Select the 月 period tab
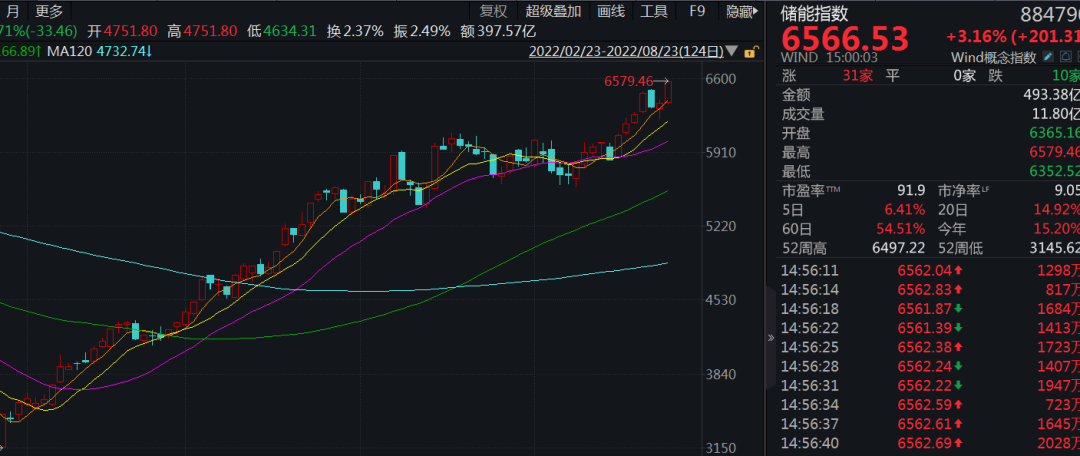Viewport: 1080px width, 456px height. click(12, 12)
